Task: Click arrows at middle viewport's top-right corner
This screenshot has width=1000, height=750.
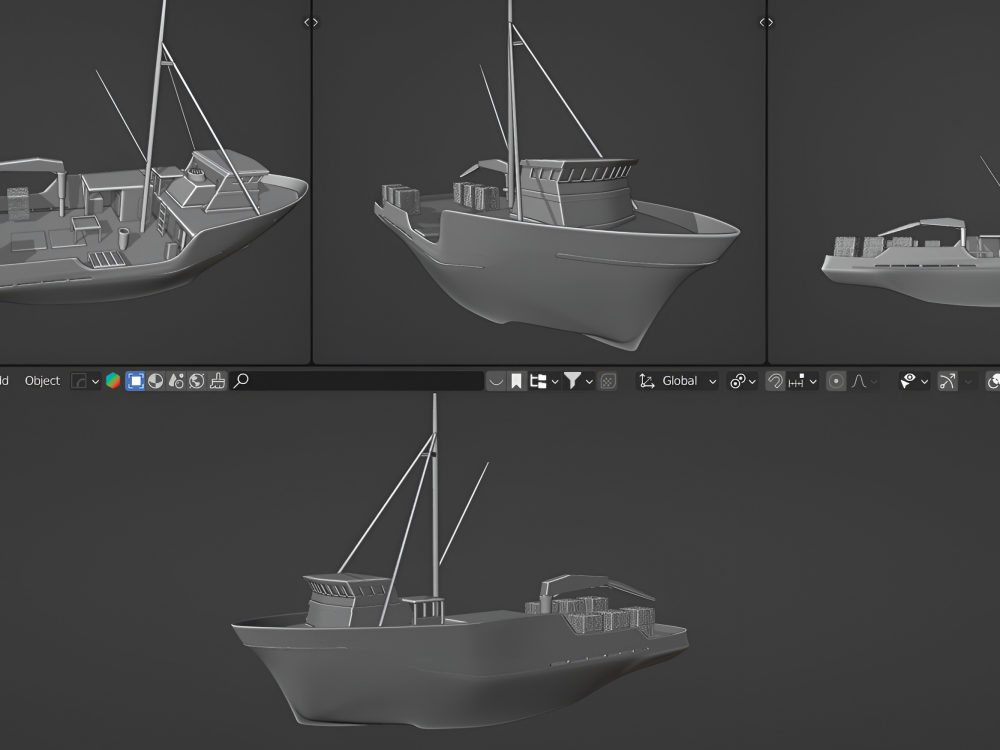Action: tap(766, 22)
